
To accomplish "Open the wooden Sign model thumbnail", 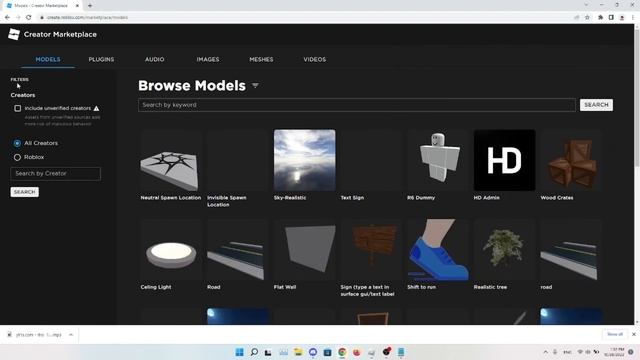I will coord(371,250).
